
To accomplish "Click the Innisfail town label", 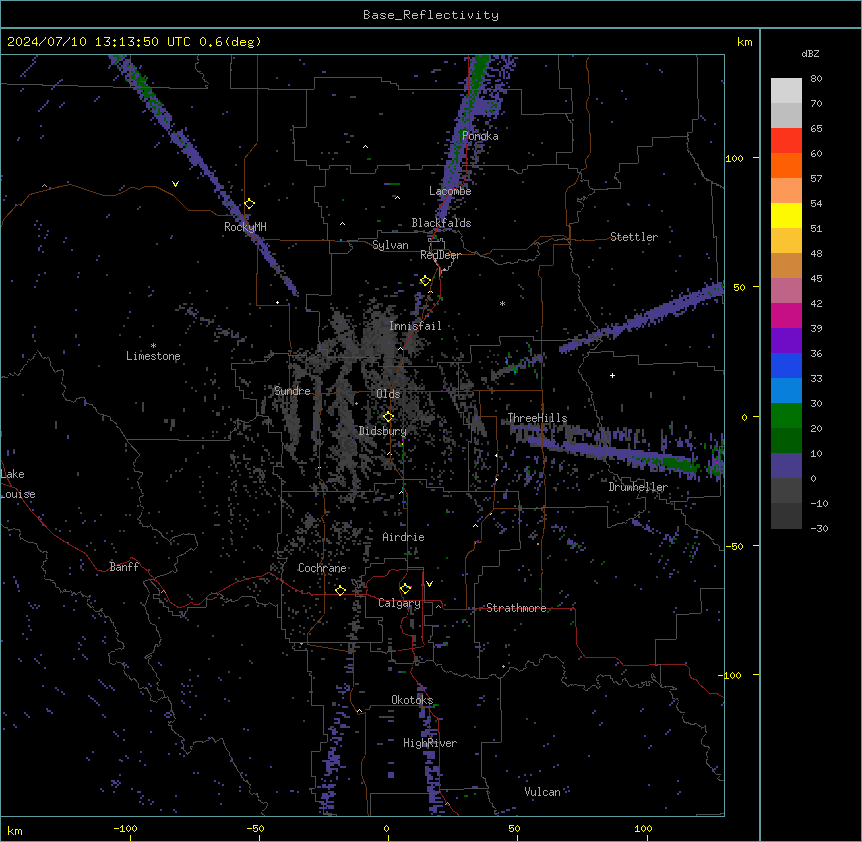I will coord(415,326).
